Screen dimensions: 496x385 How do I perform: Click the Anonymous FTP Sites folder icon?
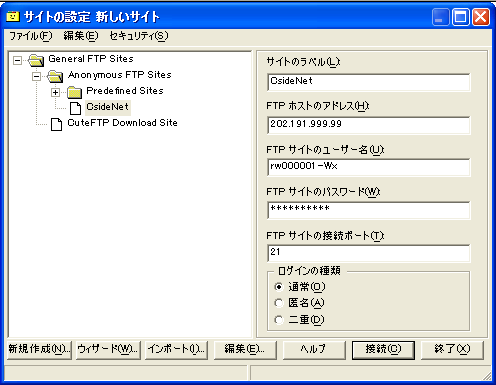(x=55, y=76)
